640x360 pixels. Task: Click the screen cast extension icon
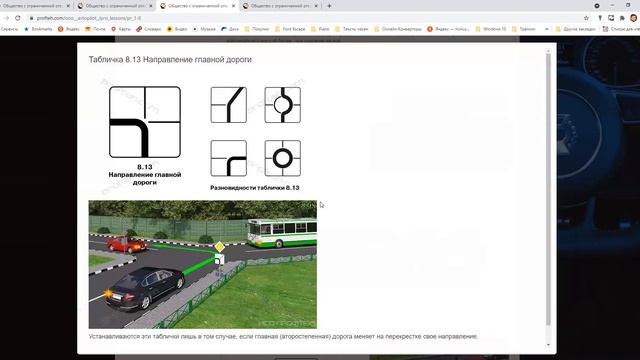pos(611,18)
